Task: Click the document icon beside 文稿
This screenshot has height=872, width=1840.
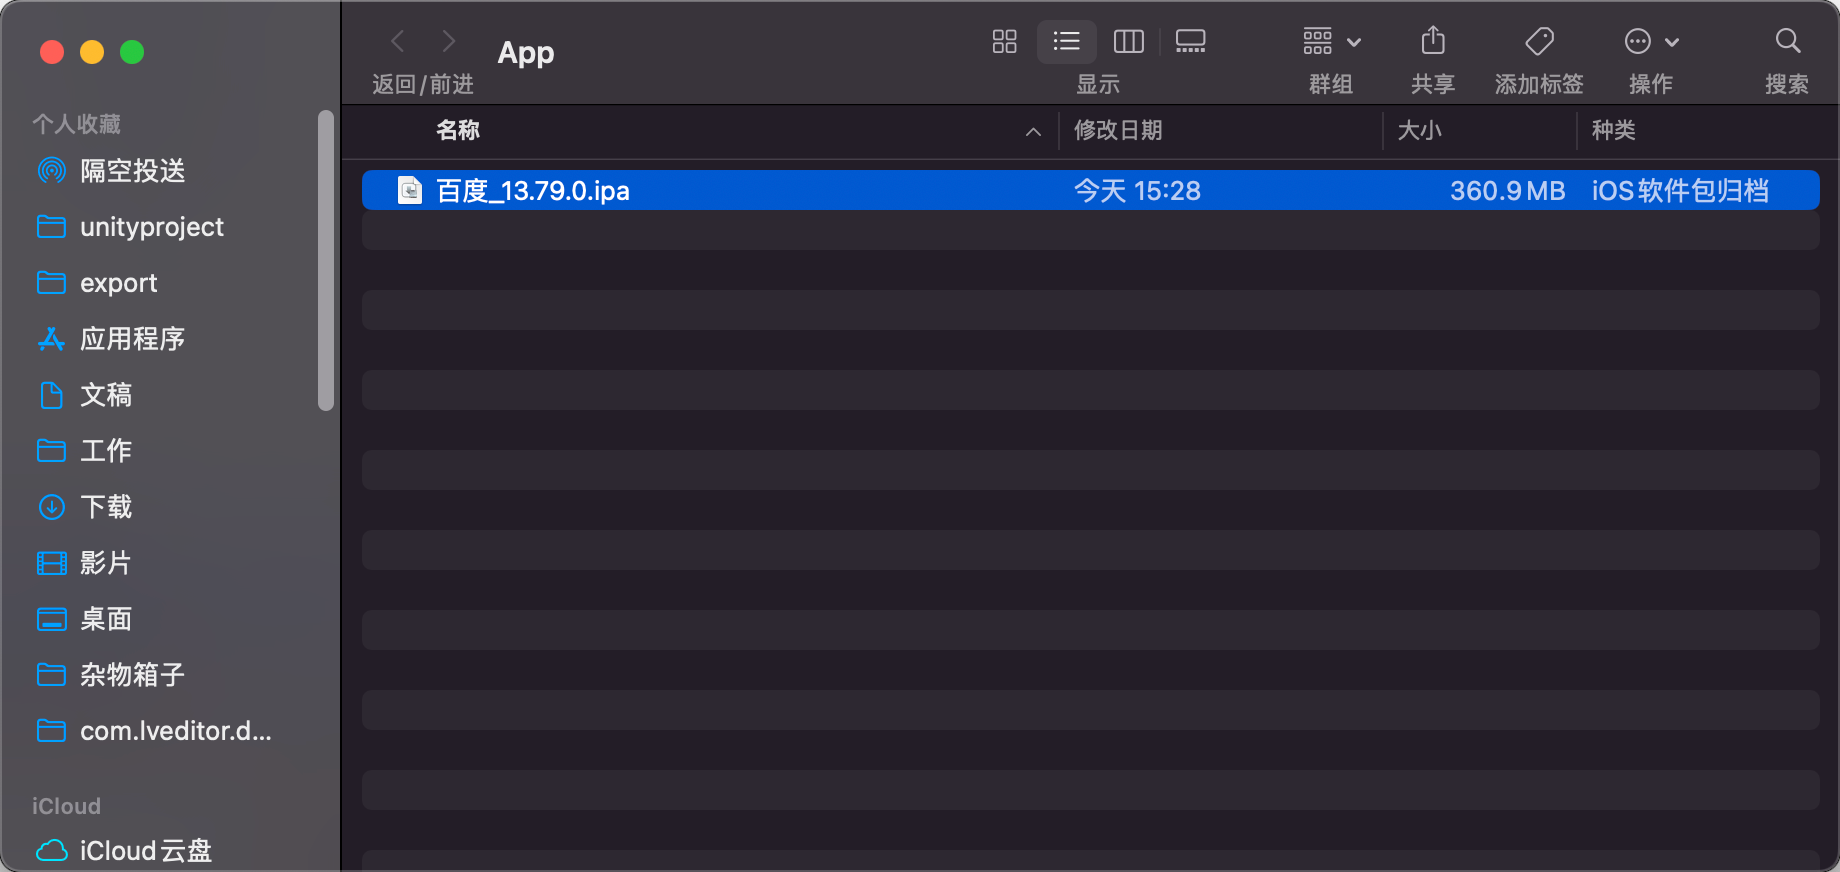Action: pyautogui.click(x=52, y=395)
